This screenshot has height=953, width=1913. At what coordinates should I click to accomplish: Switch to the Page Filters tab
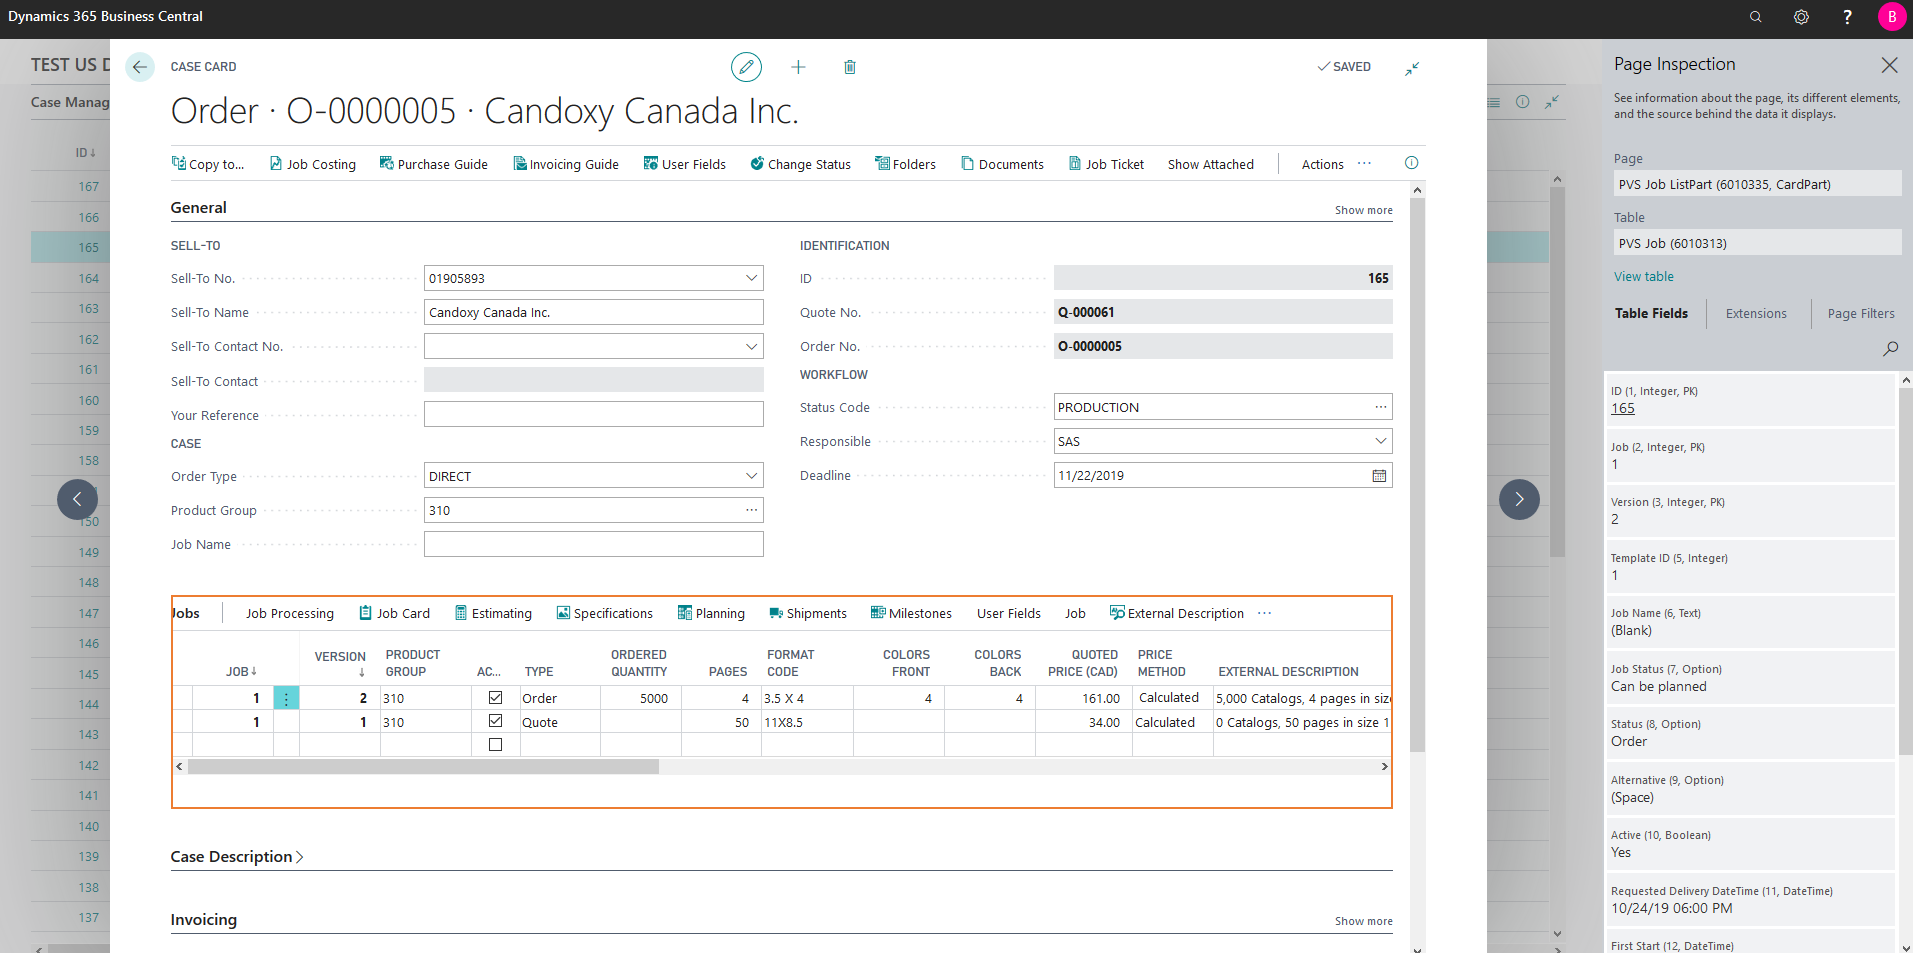coord(1861,314)
